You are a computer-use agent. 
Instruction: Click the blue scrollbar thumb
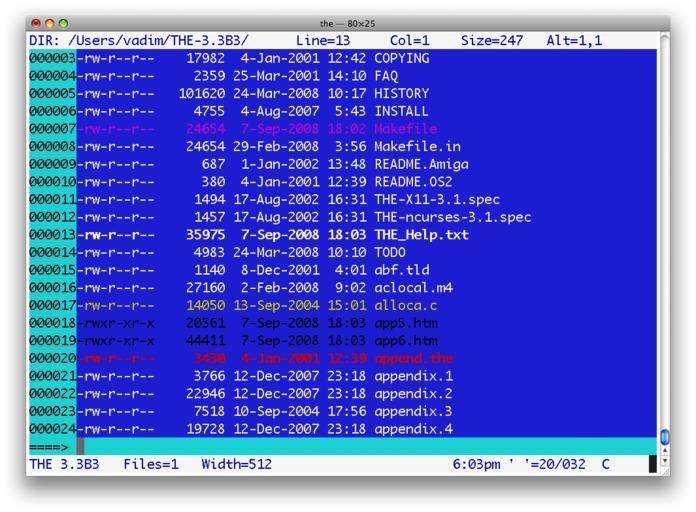[x=666, y=438]
